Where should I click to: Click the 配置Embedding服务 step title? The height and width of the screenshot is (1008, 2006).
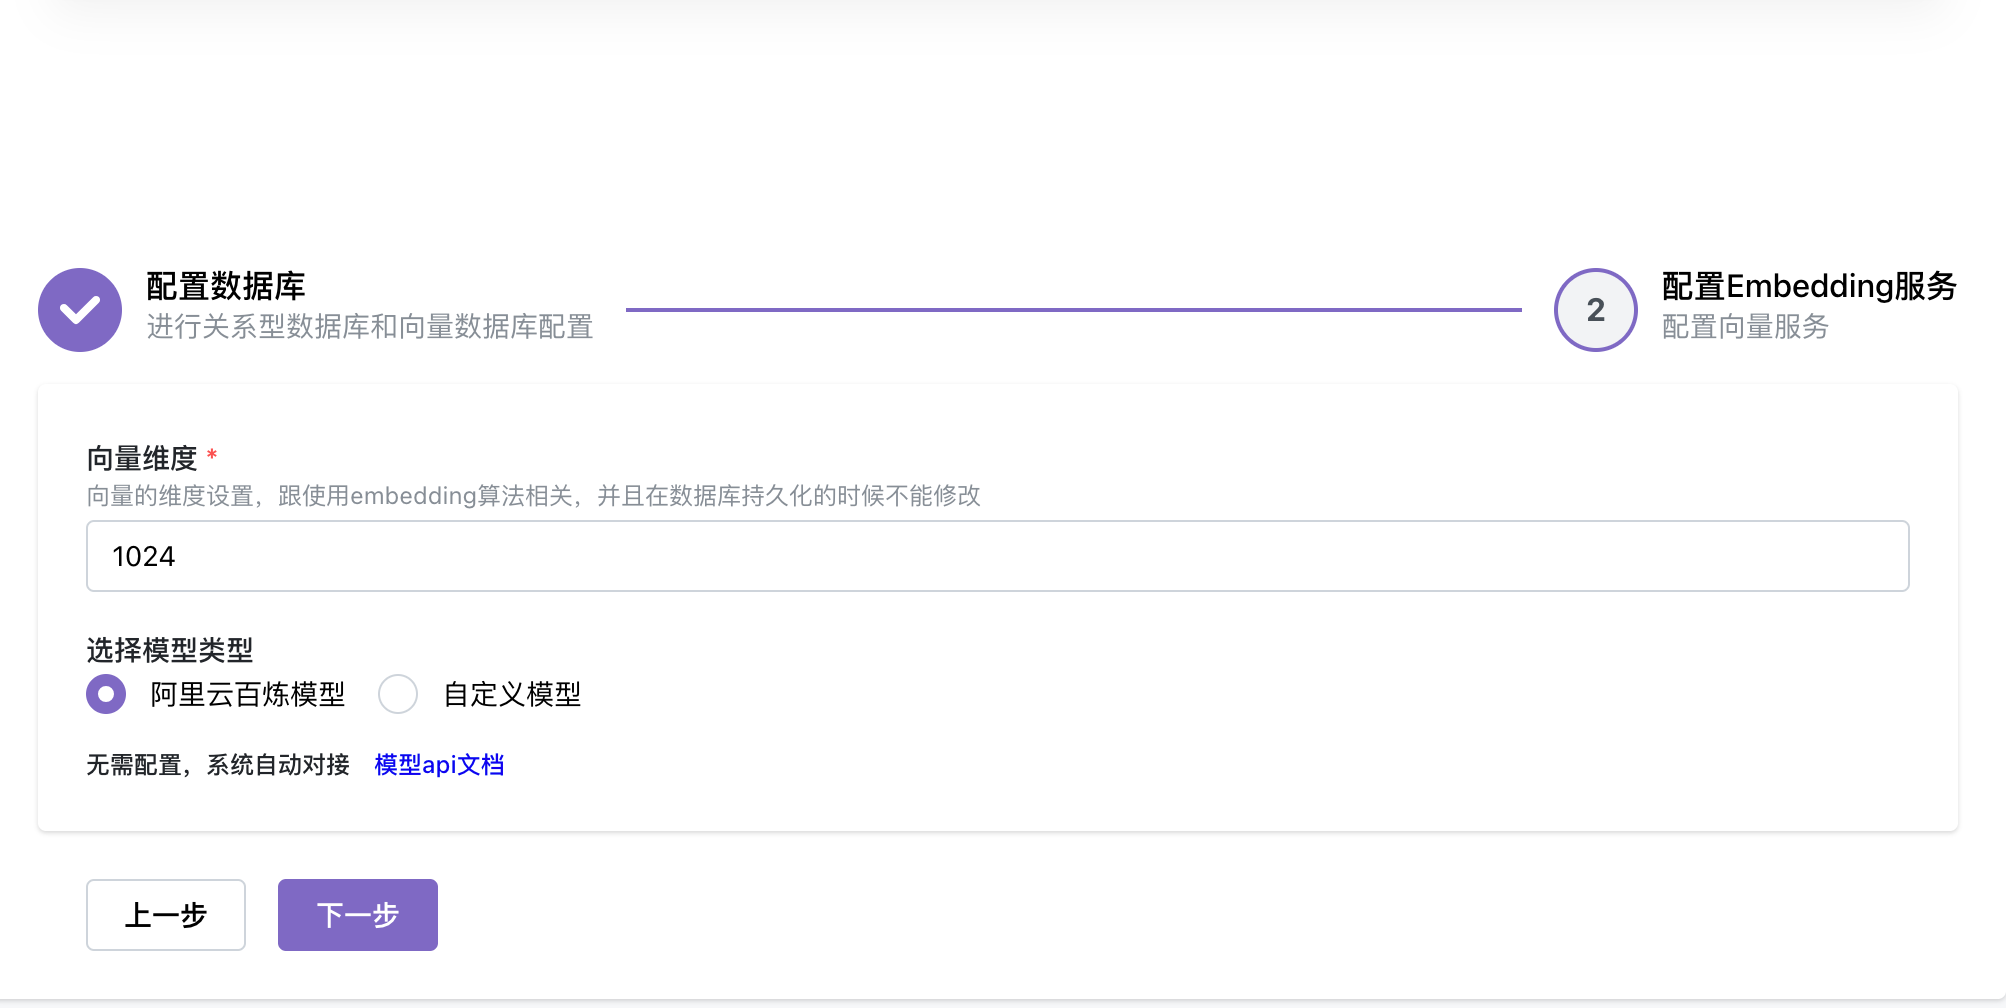pyautogui.click(x=1809, y=286)
